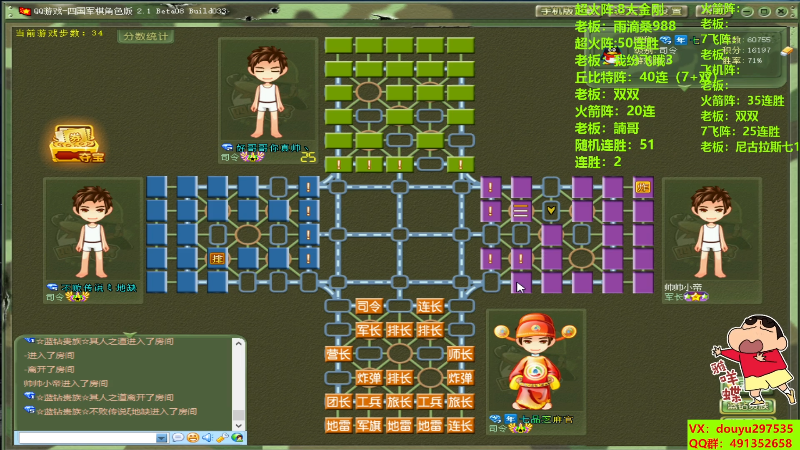Open the chat speech bubble icon

pyautogui.click(x=178, y=438)
